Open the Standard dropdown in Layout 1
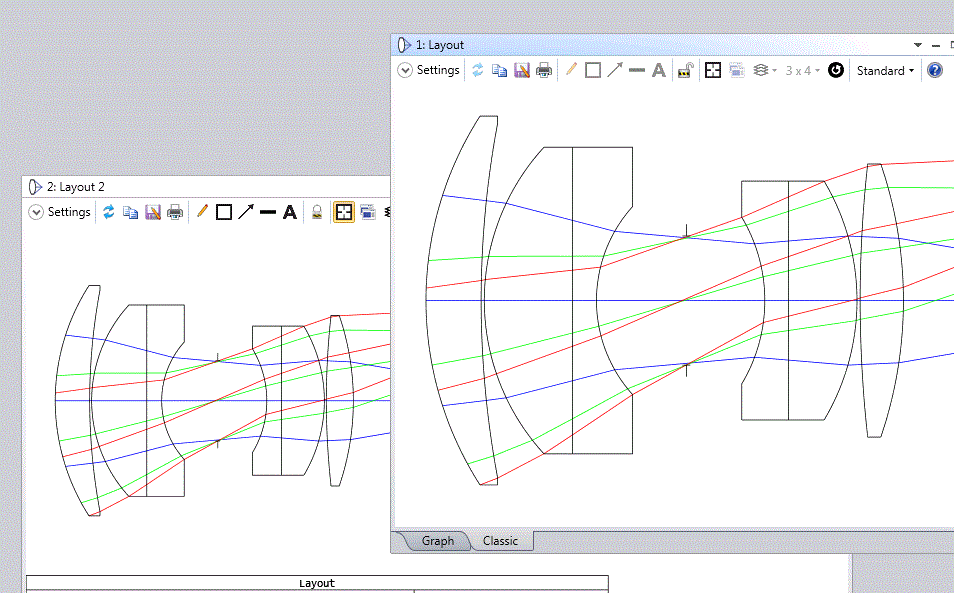This screenshot has height=593, width=954. coord(885,71)
